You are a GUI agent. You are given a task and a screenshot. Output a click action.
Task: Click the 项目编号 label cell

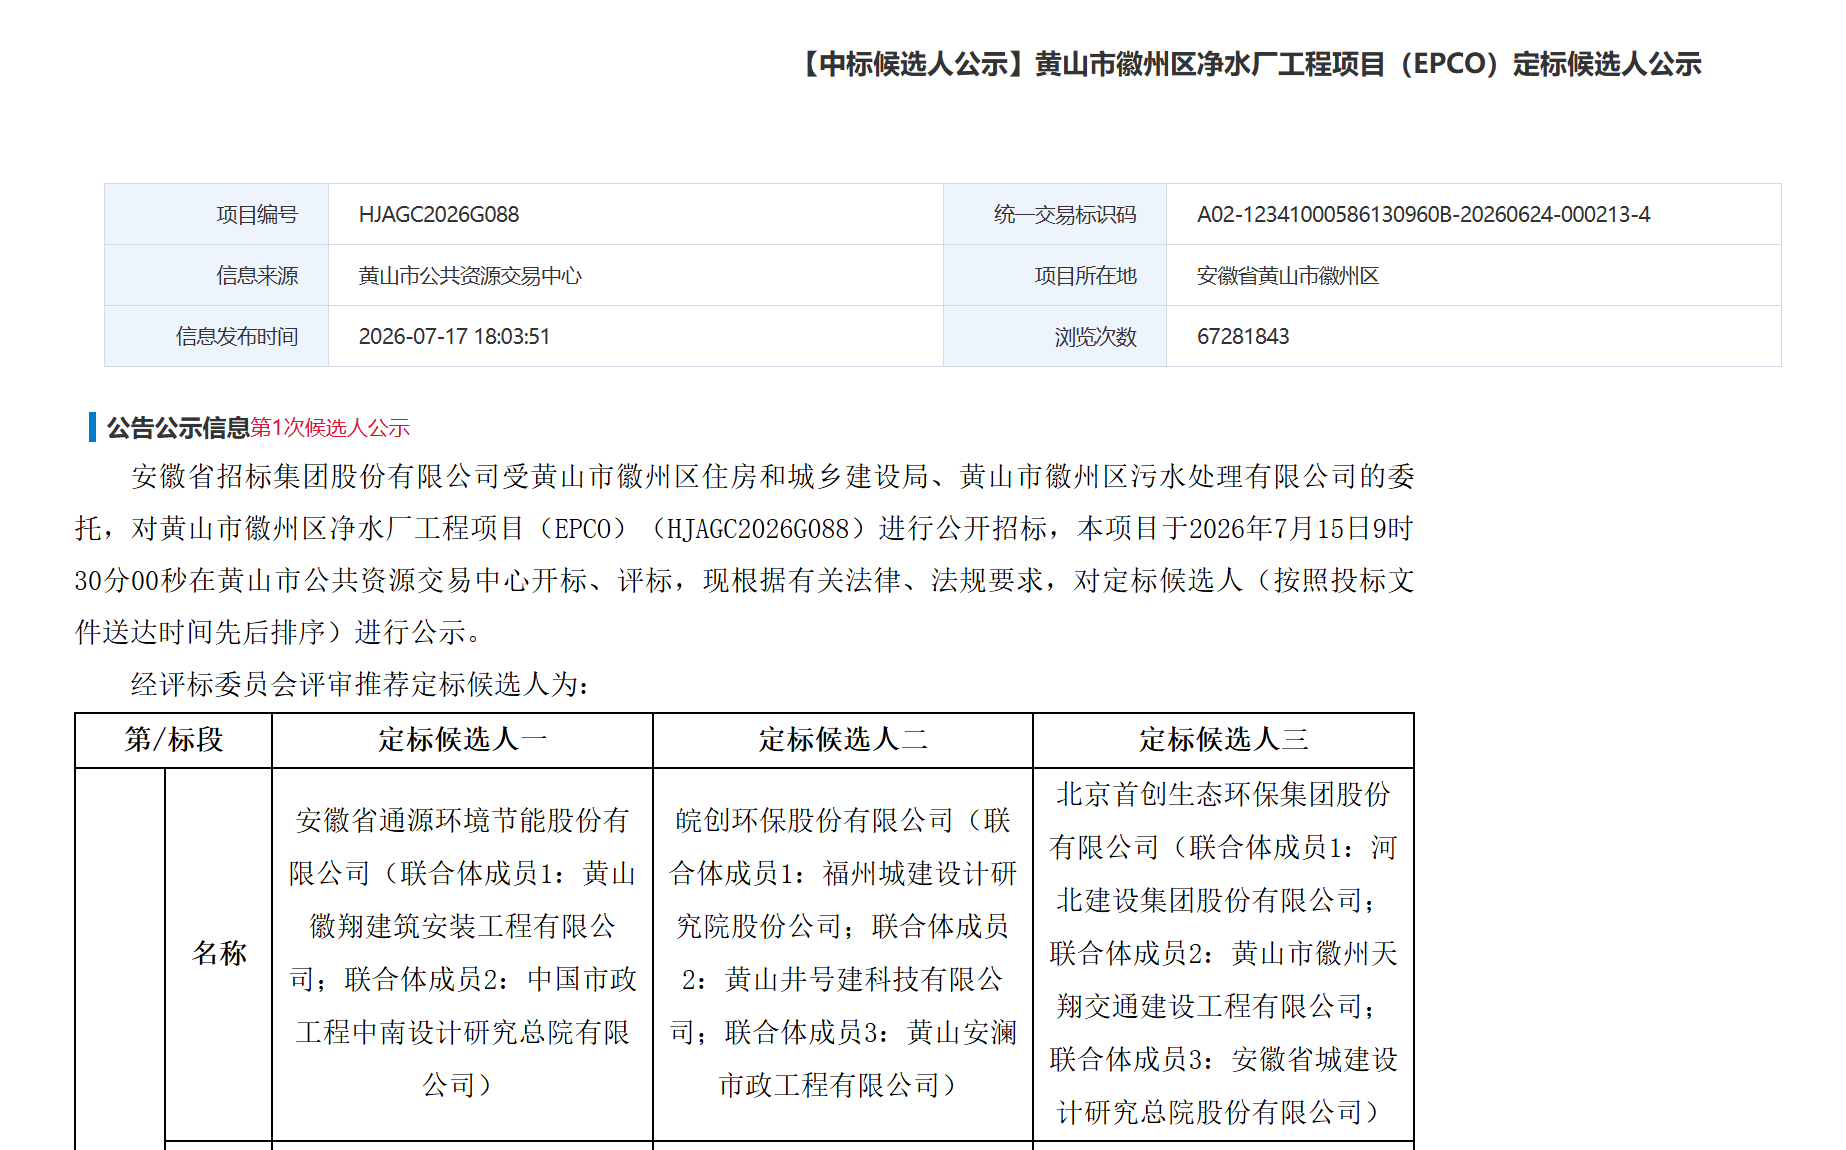click(217, 214)
